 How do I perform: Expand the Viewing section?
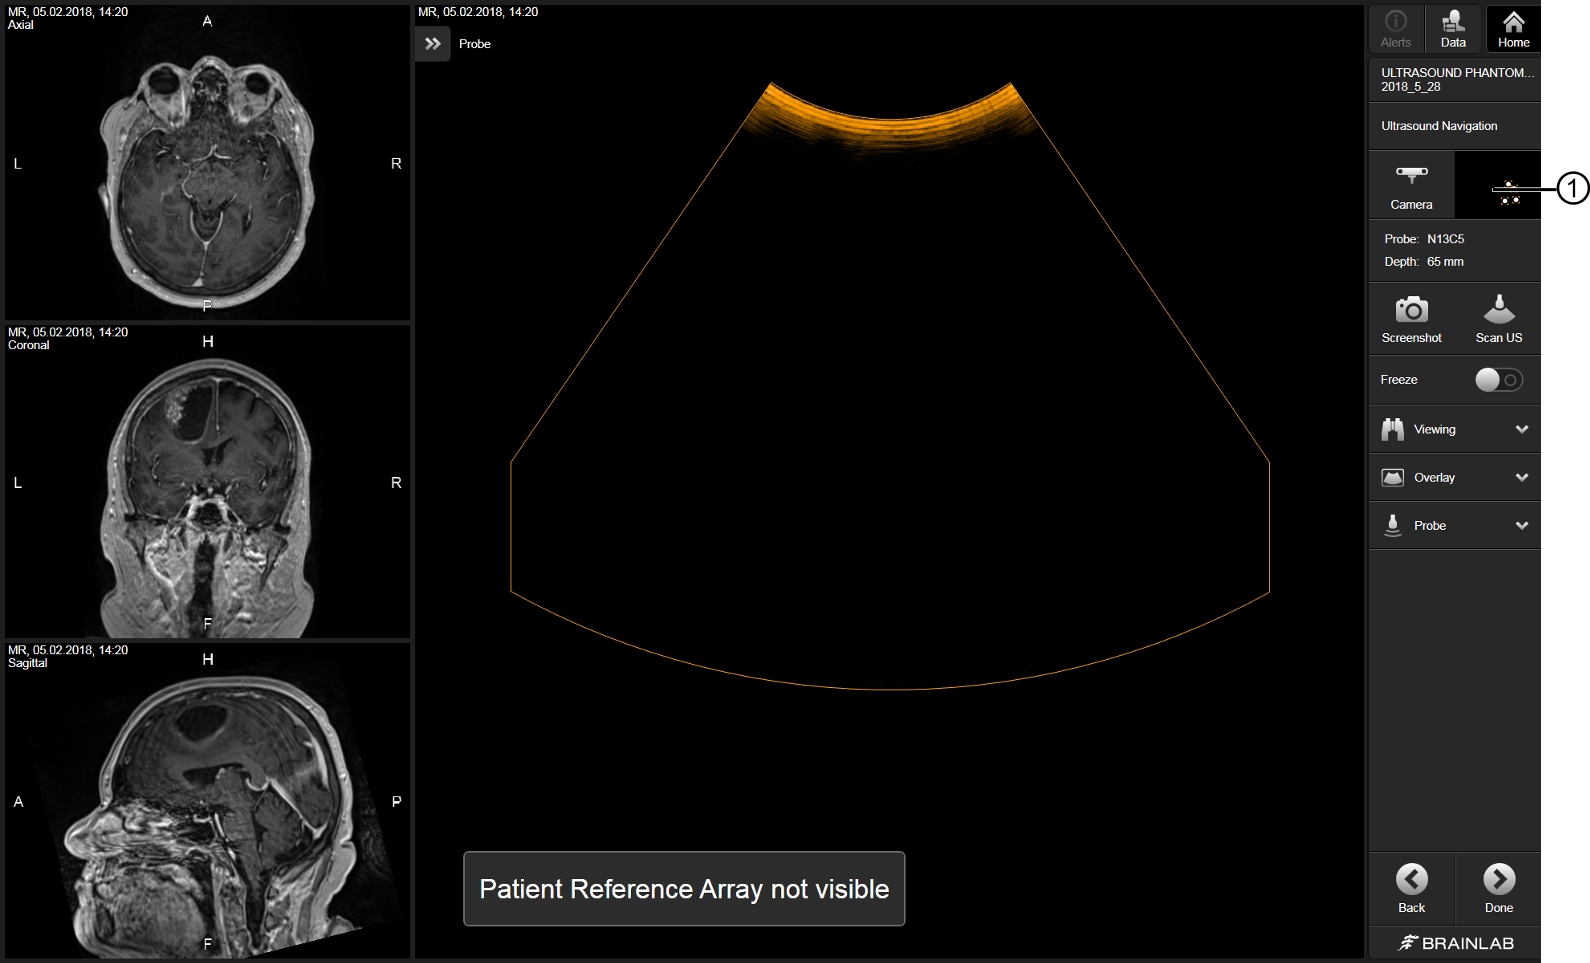pos(1454,429)
